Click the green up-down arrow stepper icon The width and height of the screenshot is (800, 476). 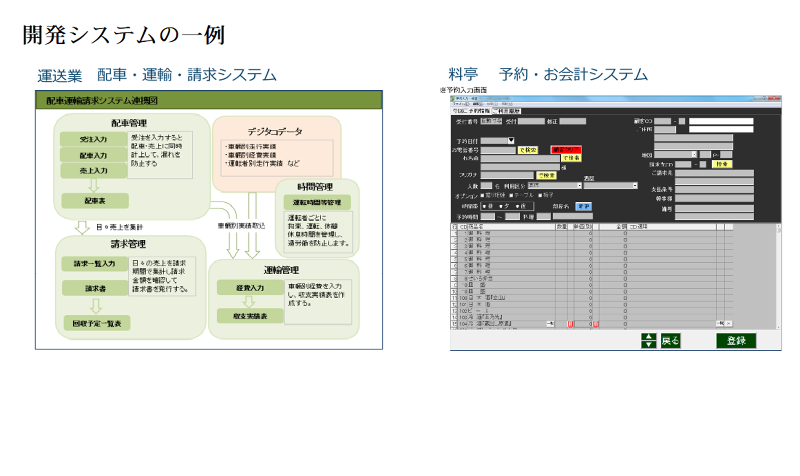[x=648, y=341]
